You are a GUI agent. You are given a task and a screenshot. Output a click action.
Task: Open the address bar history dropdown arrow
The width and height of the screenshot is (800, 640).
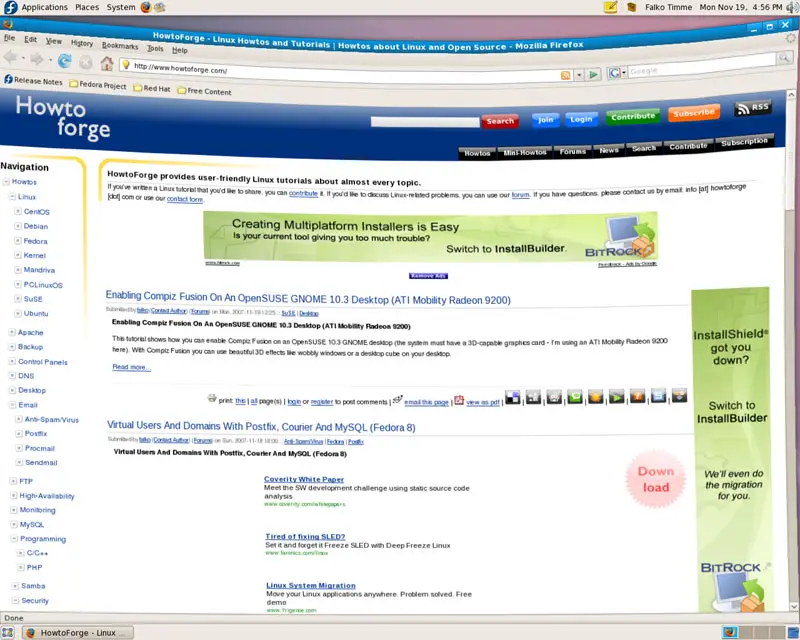(579, 75)
